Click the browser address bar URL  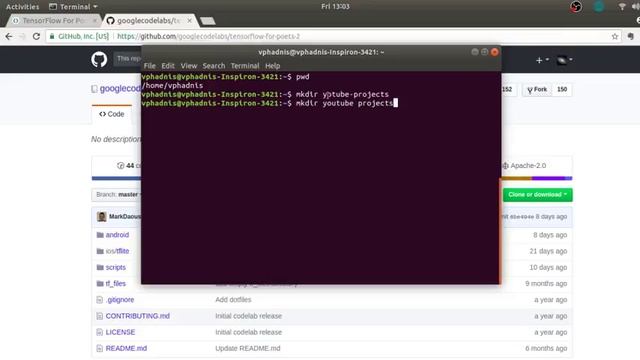[x=208, y=36]
